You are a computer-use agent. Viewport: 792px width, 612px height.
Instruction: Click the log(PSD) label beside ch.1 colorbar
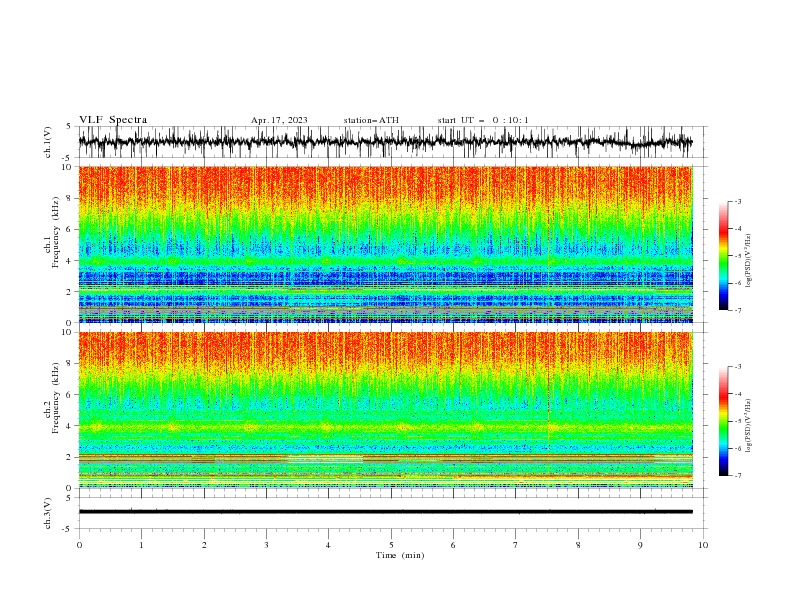coord(749,261)
